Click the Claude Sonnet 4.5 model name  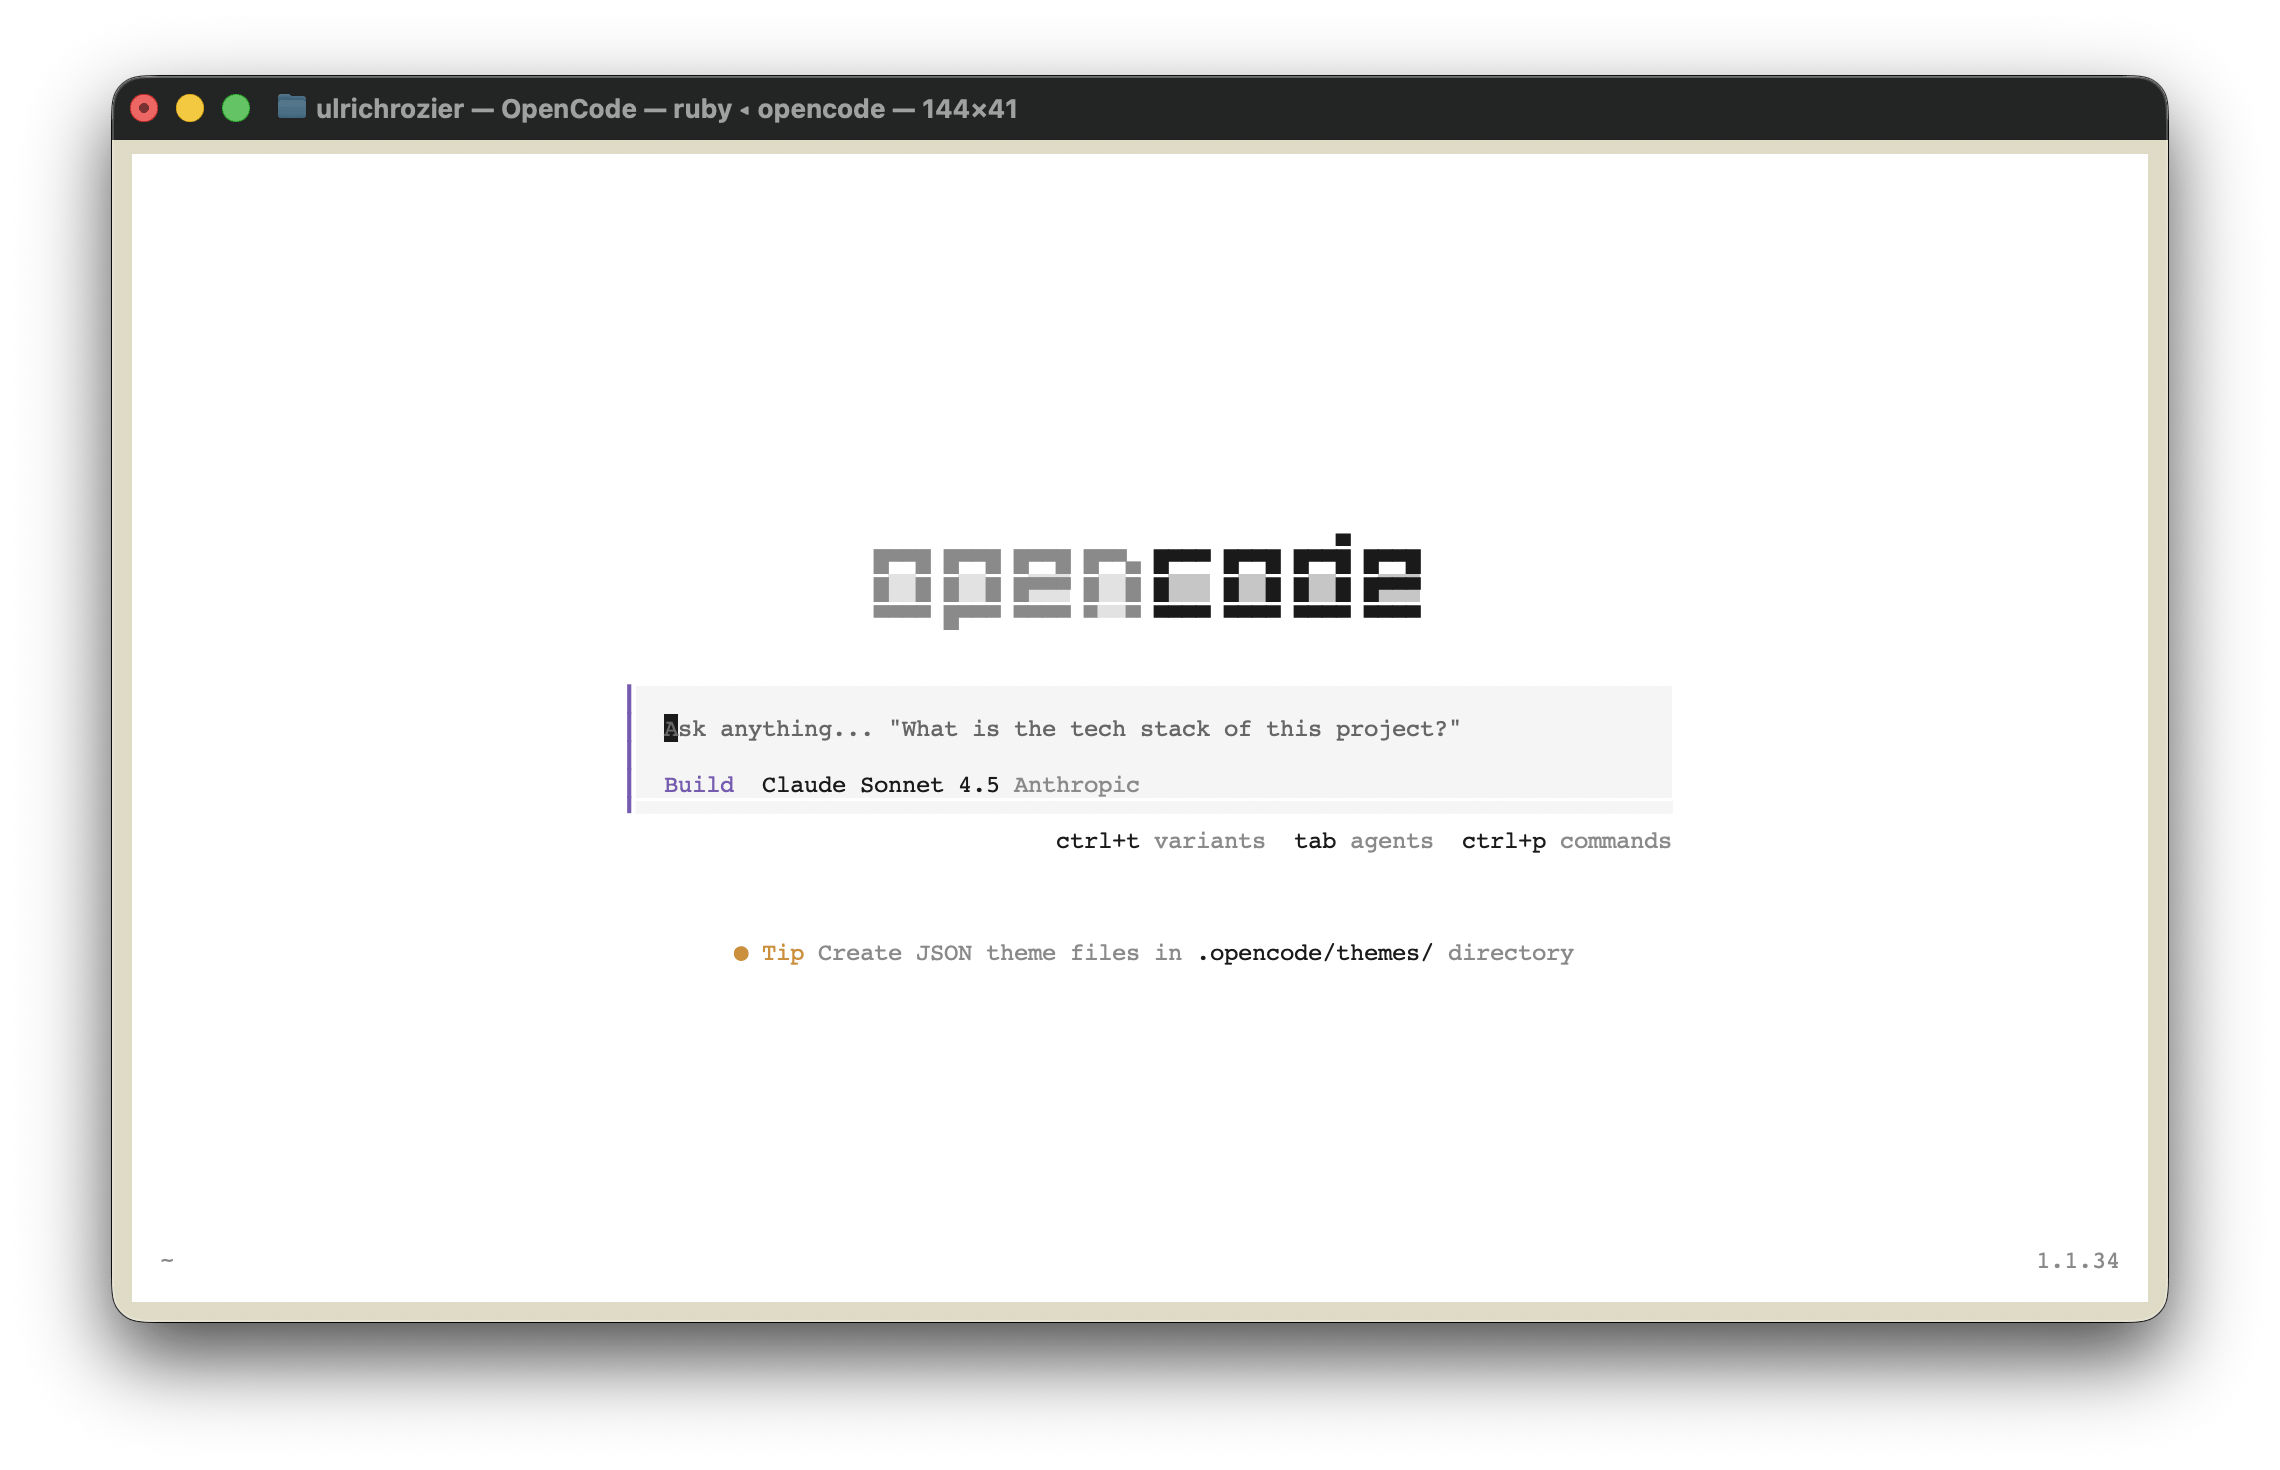click(880, 785)
